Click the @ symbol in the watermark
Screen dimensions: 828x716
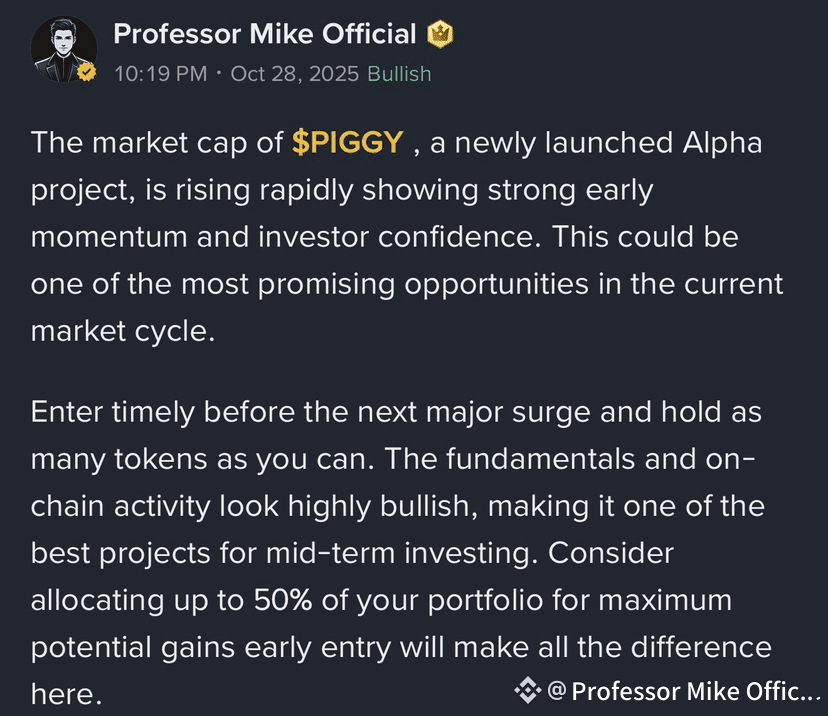557,690
